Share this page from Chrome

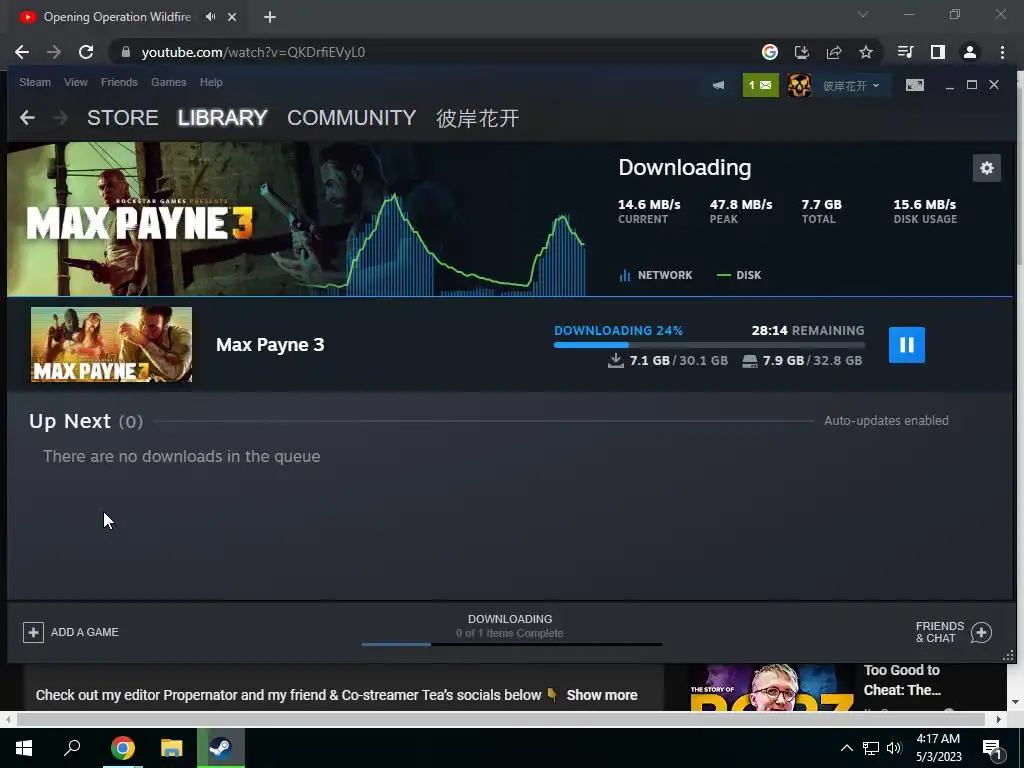[x=833, y=52]
